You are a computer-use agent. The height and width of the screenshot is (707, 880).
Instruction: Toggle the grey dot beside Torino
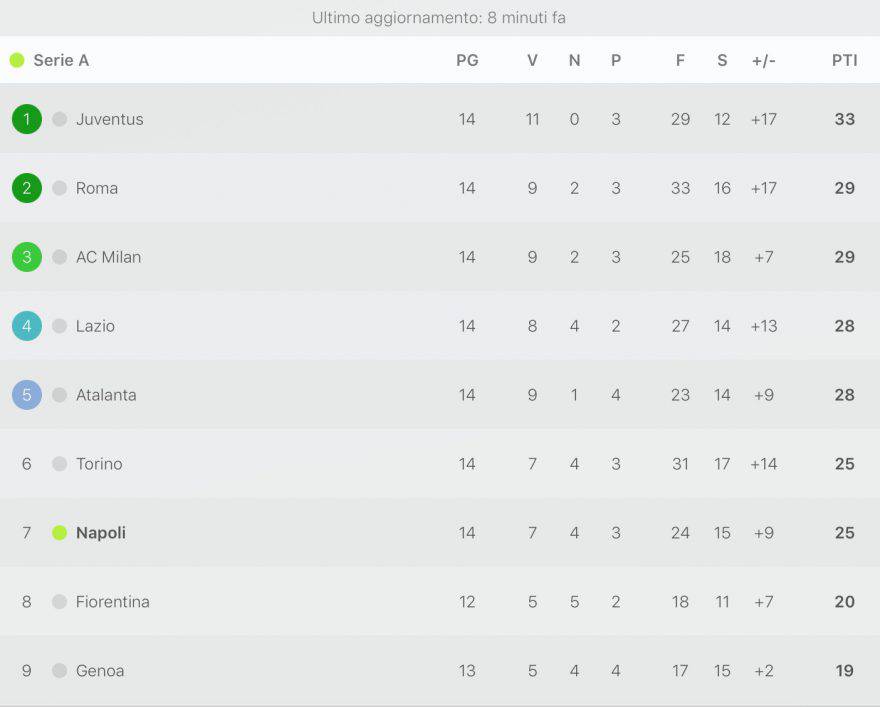click(x=59, y=463)
